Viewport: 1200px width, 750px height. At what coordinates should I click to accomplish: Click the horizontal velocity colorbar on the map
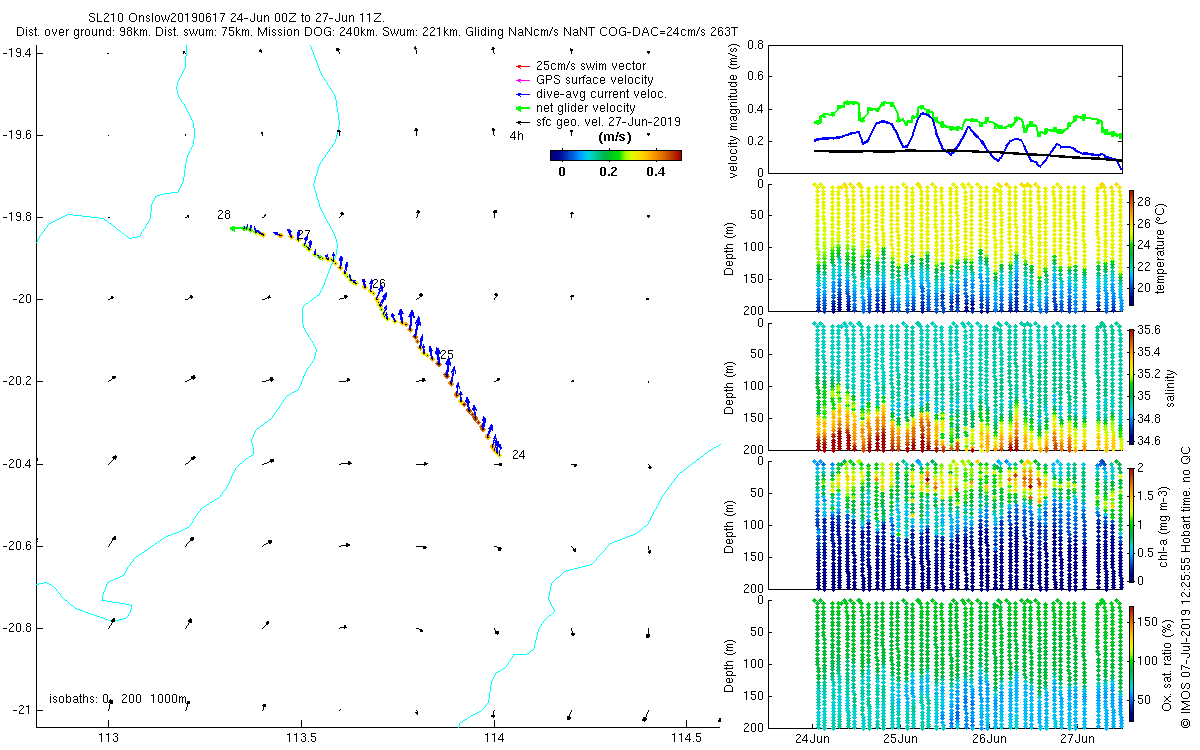pos(616,155)
